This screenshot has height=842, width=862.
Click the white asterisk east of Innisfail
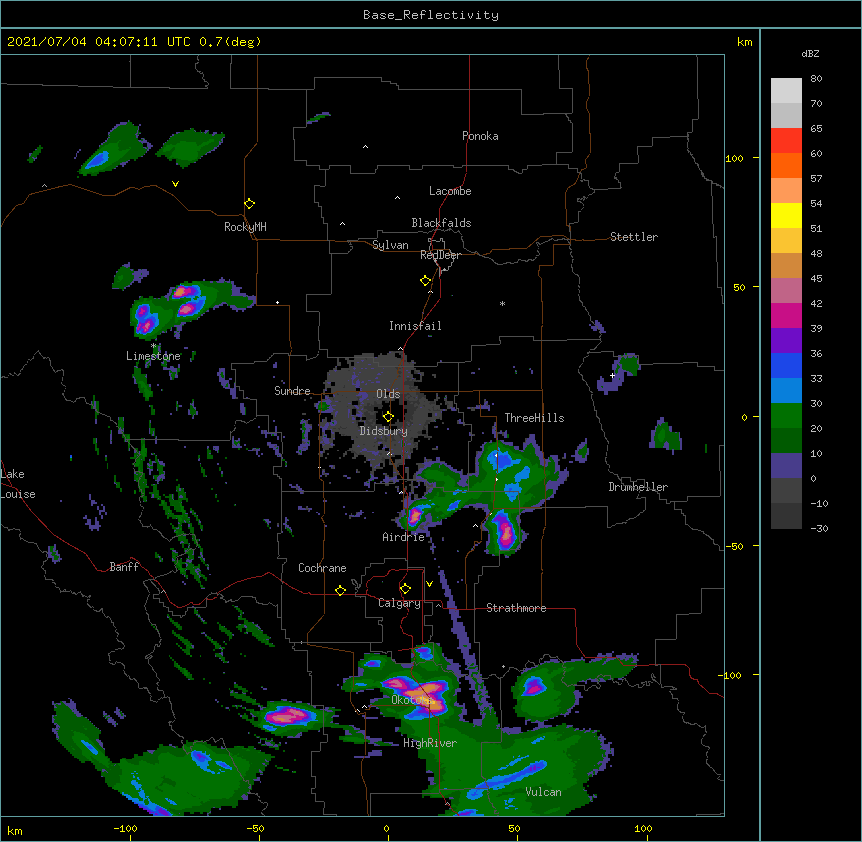pyautogui.click(x=502, y=303)
